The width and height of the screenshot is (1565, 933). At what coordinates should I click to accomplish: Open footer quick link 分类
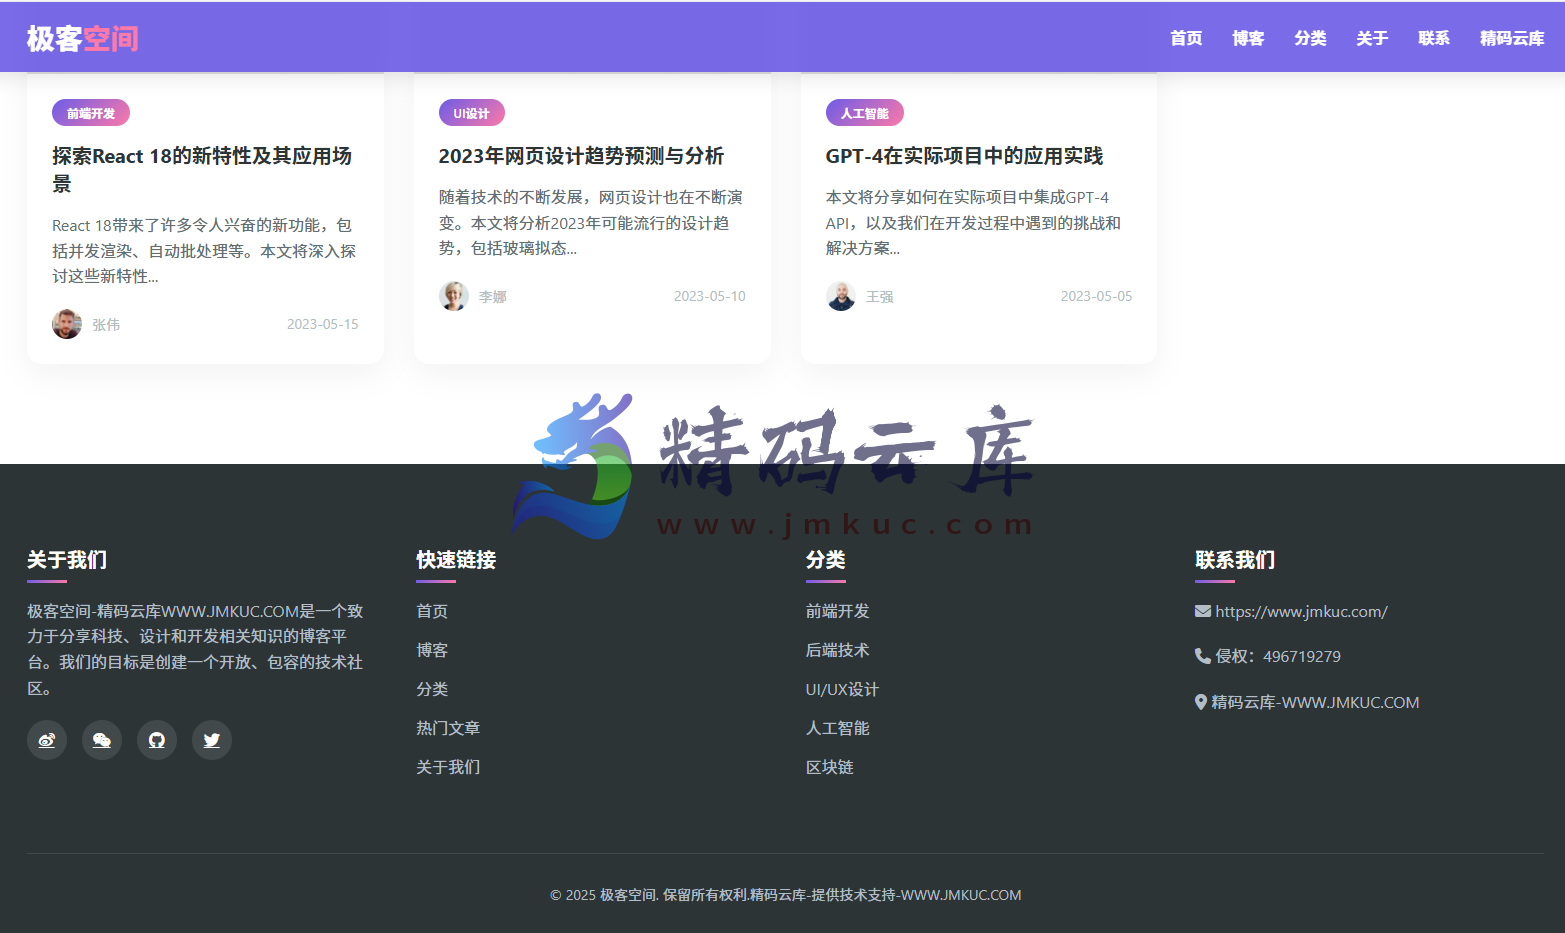[x=432, y=689]
